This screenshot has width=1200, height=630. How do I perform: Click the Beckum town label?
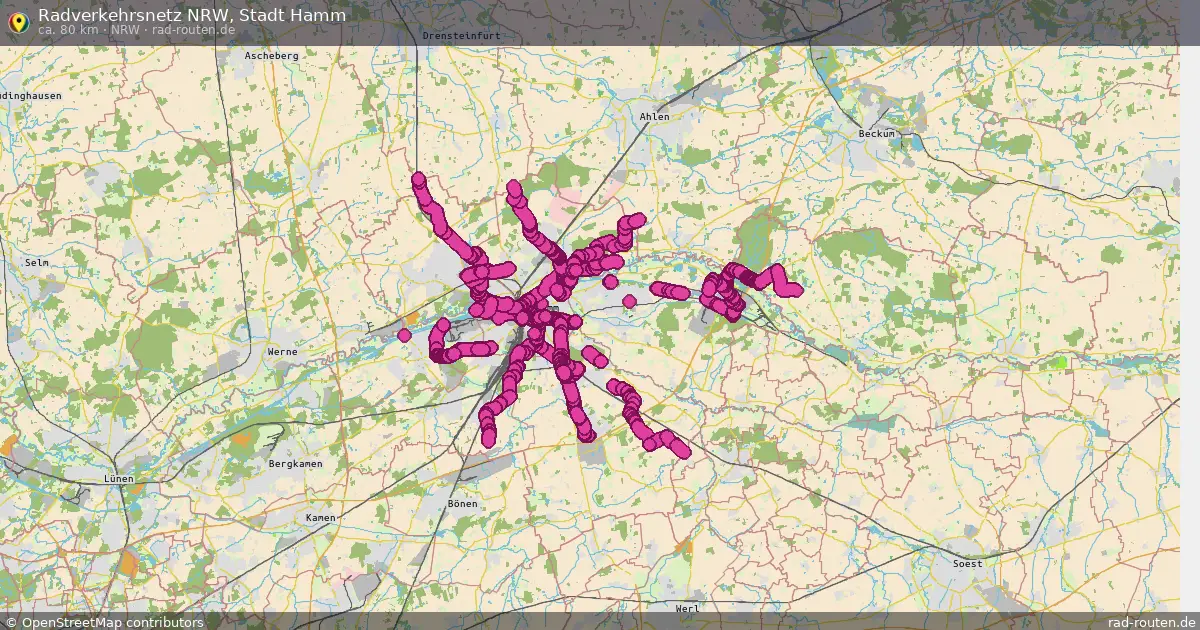pyautogui.click(x=876, y=133)
